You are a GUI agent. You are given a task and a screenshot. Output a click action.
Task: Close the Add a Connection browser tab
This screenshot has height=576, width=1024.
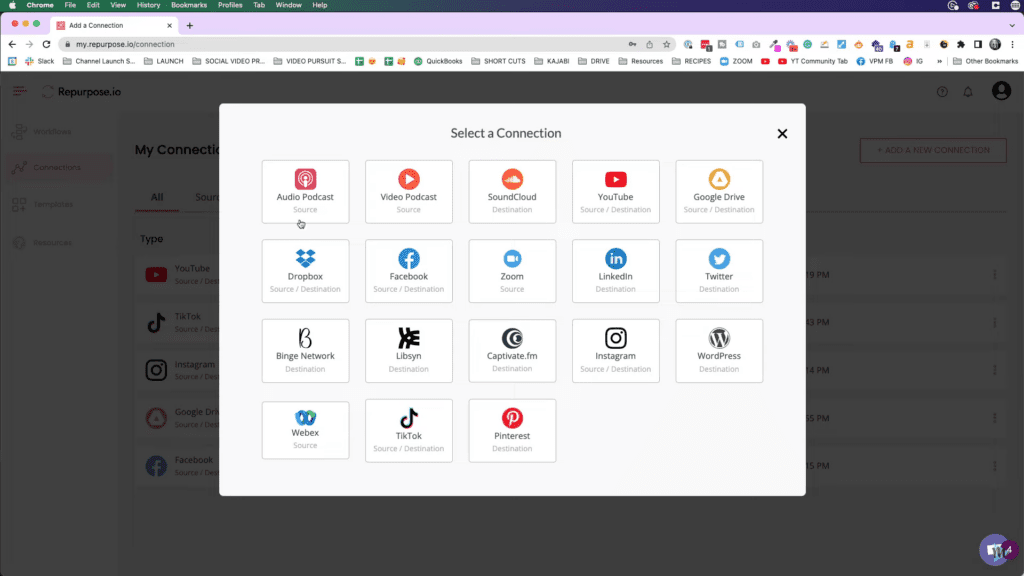click(x=169, y=25)
